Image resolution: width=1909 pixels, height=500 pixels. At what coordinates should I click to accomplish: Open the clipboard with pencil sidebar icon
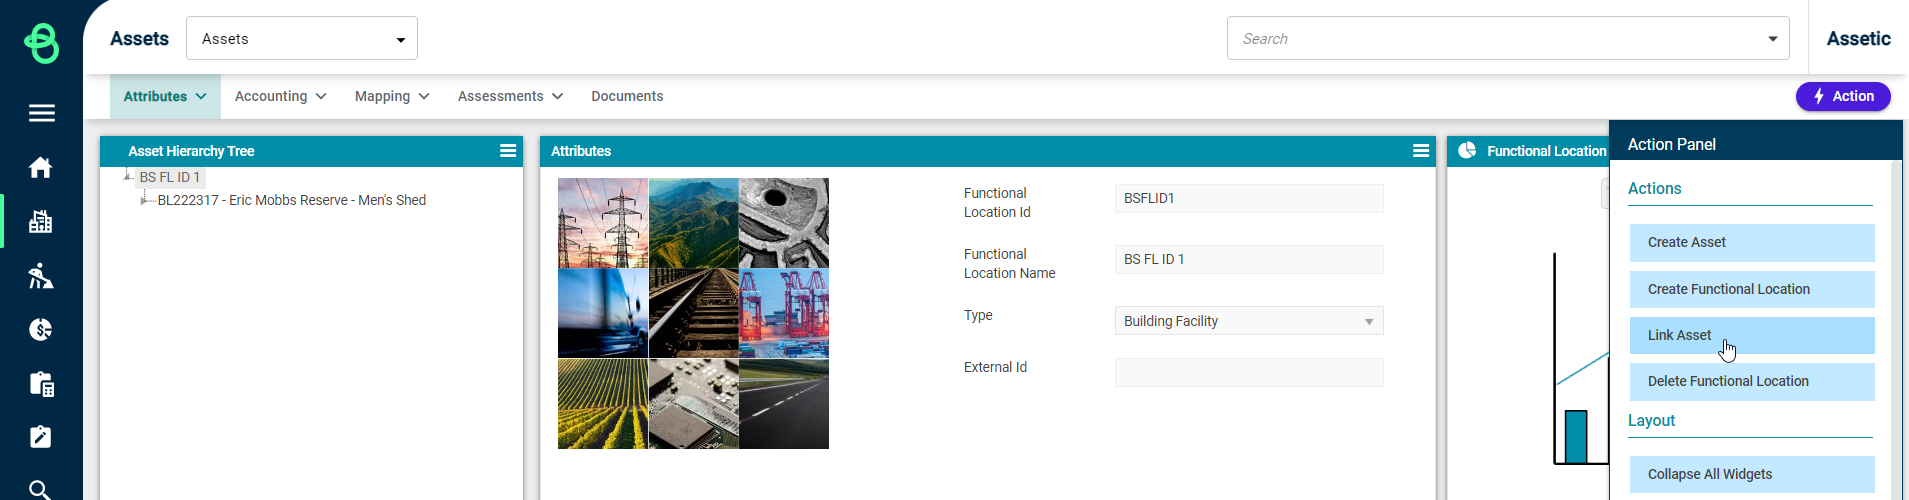[41, 437]
